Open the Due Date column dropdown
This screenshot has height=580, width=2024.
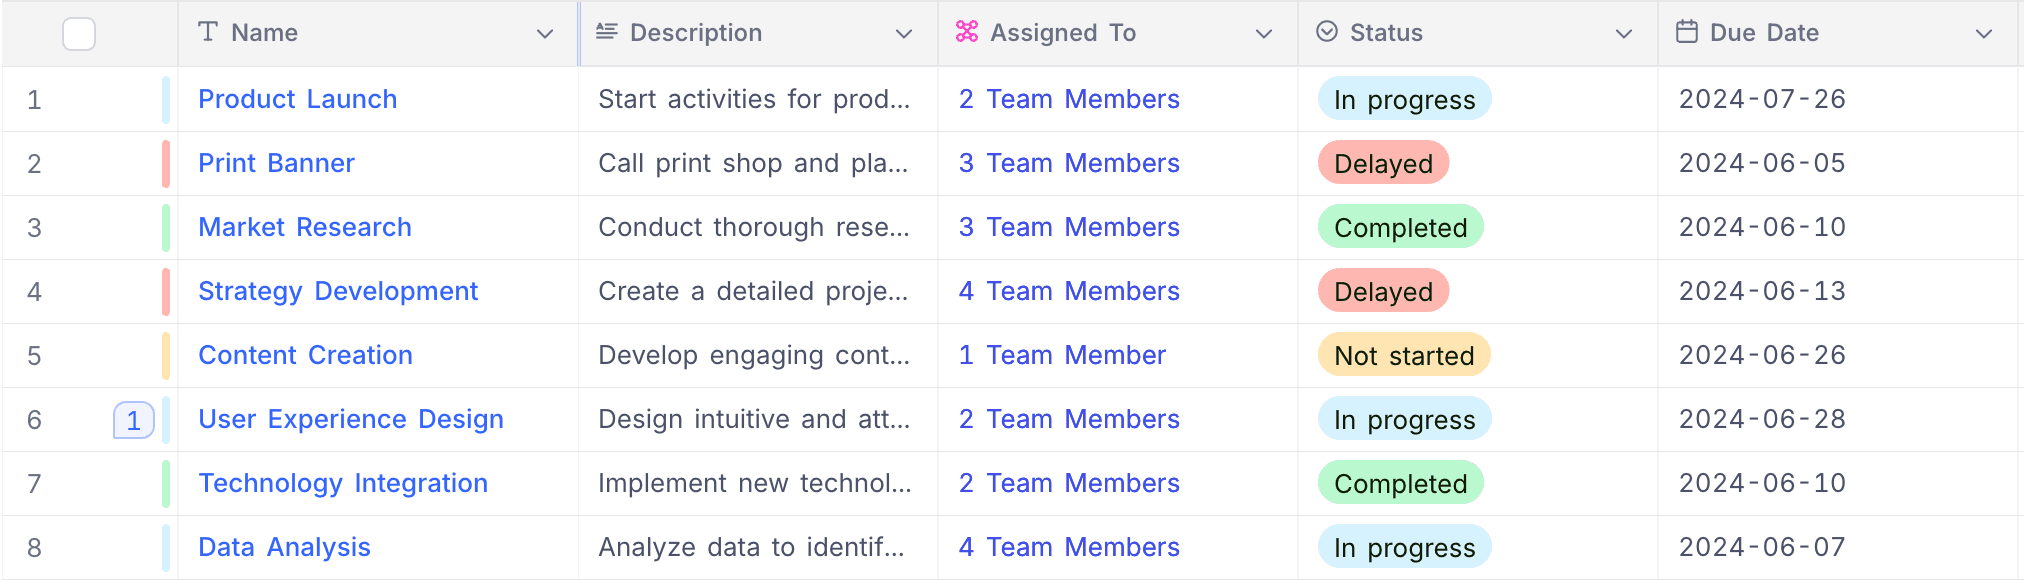coord(1984,34)
